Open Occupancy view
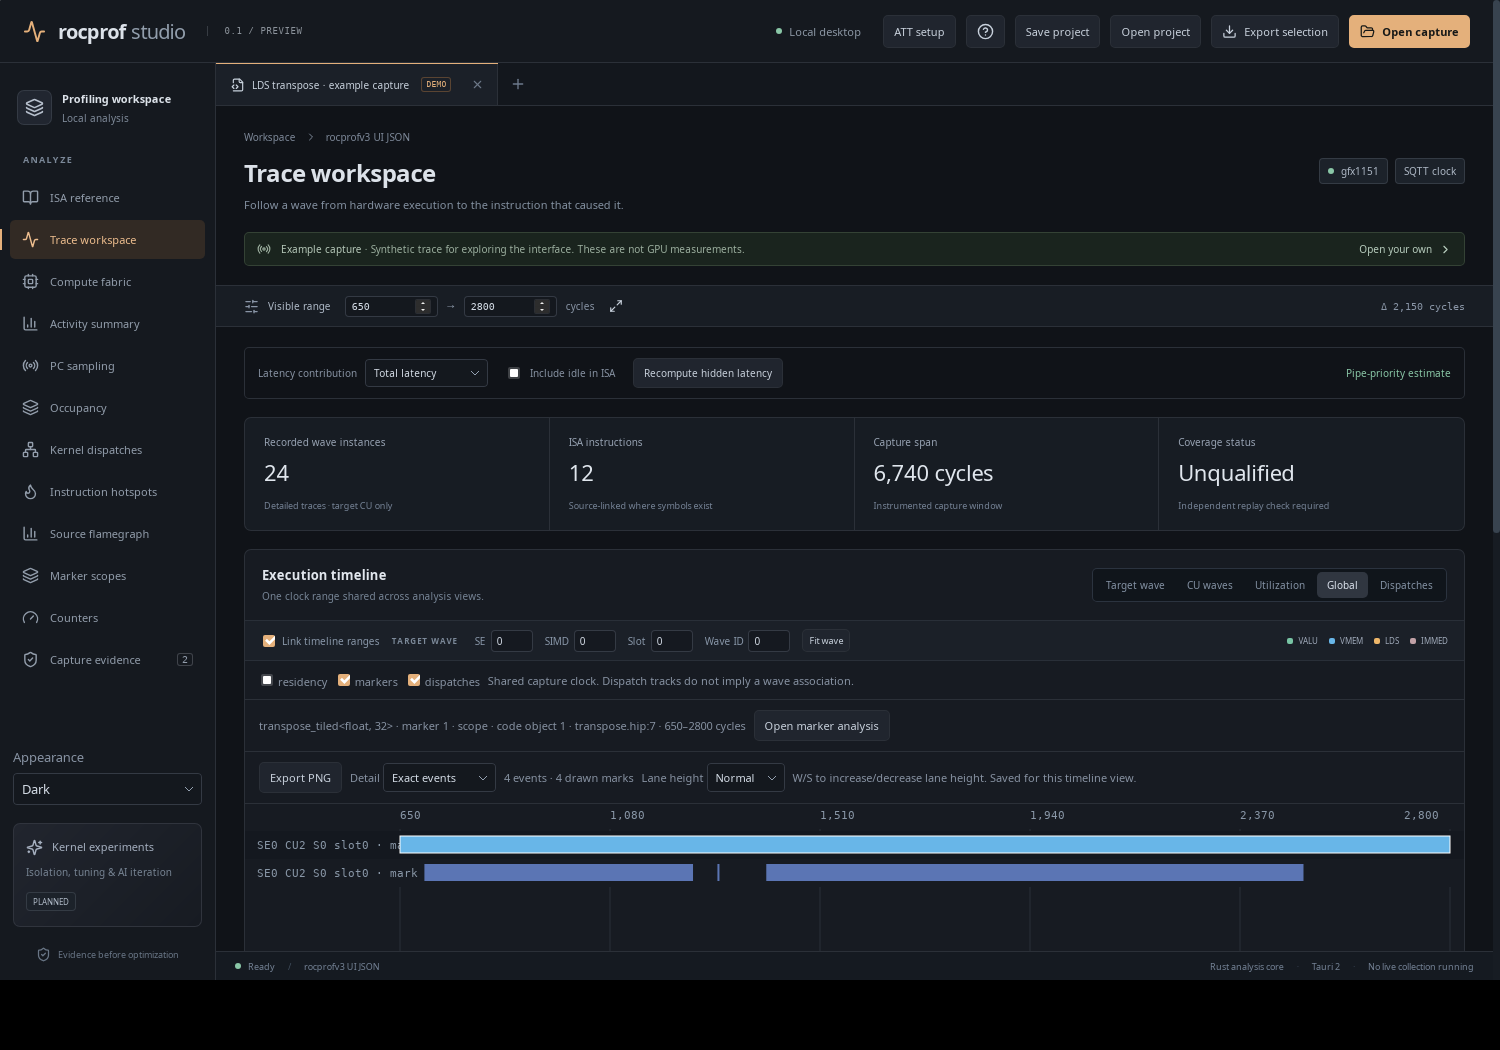Viewport: 1500px width, 1050px height. [x=107, y=408]
